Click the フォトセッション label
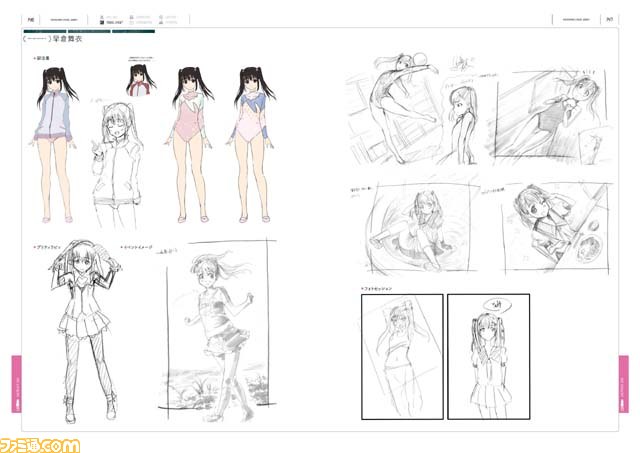Image resolution: width=640 pixels, height=453 pixels. [376, 289]
